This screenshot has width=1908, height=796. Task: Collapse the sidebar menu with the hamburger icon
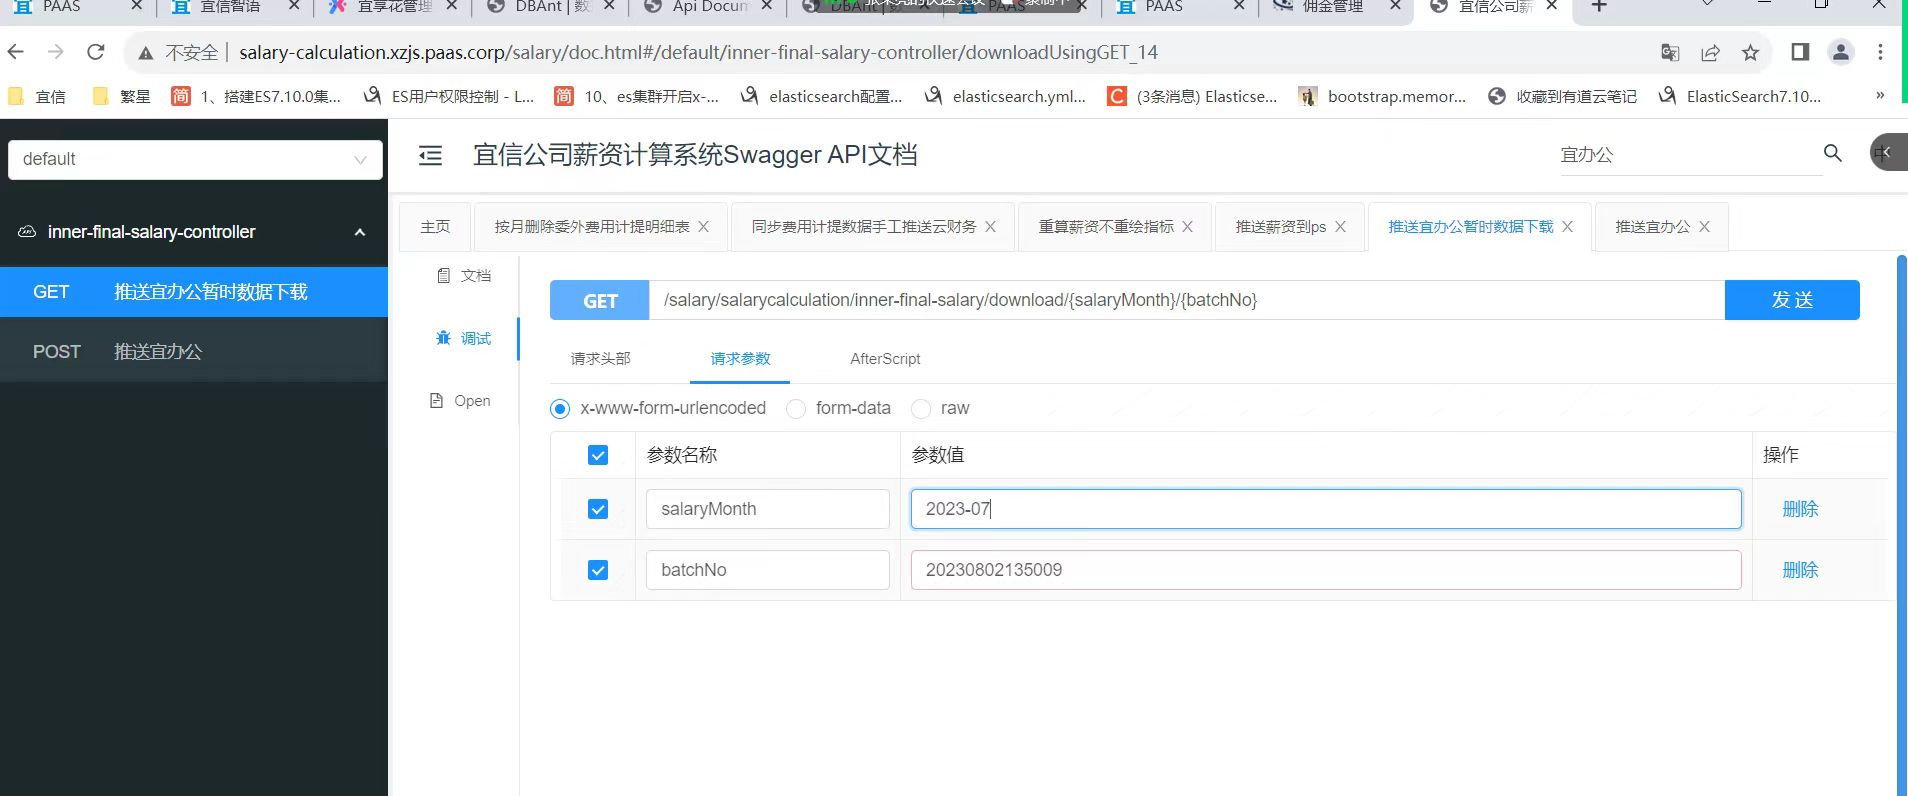pyautogui.click(x=430, y=155)
